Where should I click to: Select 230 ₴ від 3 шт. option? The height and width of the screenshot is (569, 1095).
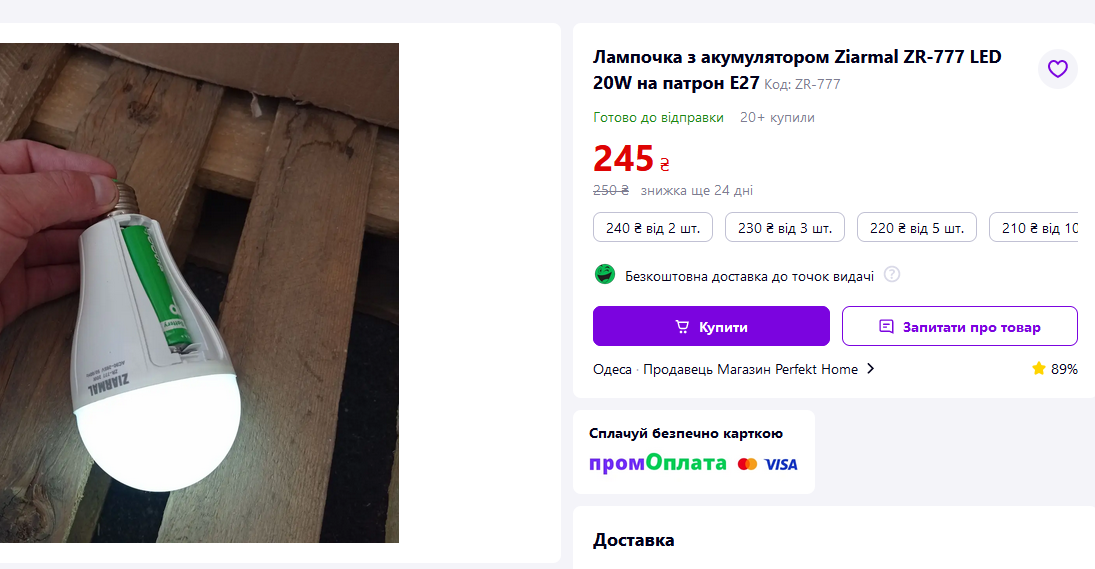coord(785,228)
